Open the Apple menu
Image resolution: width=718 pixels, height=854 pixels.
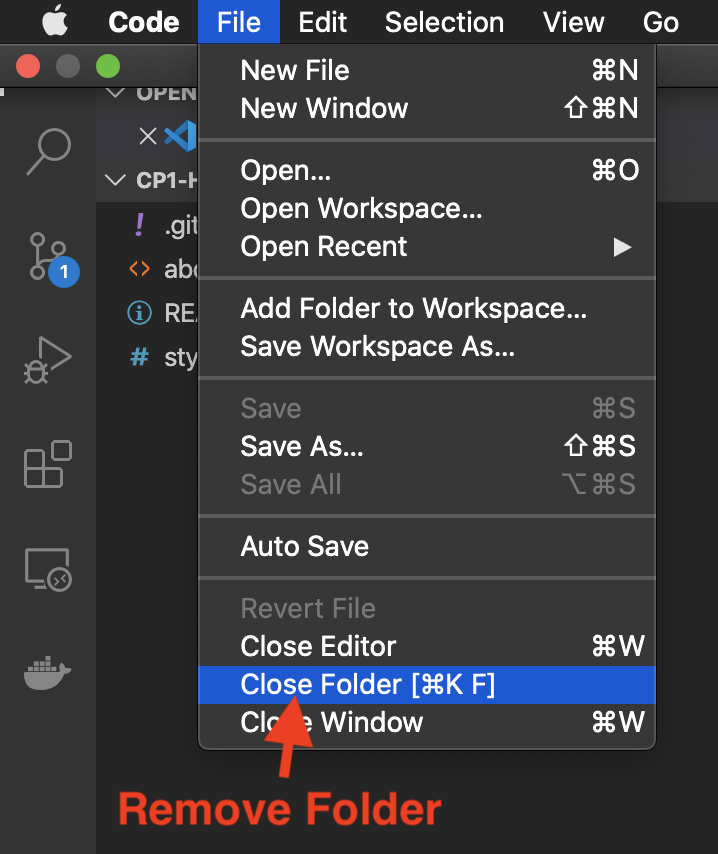coord(55,22)
